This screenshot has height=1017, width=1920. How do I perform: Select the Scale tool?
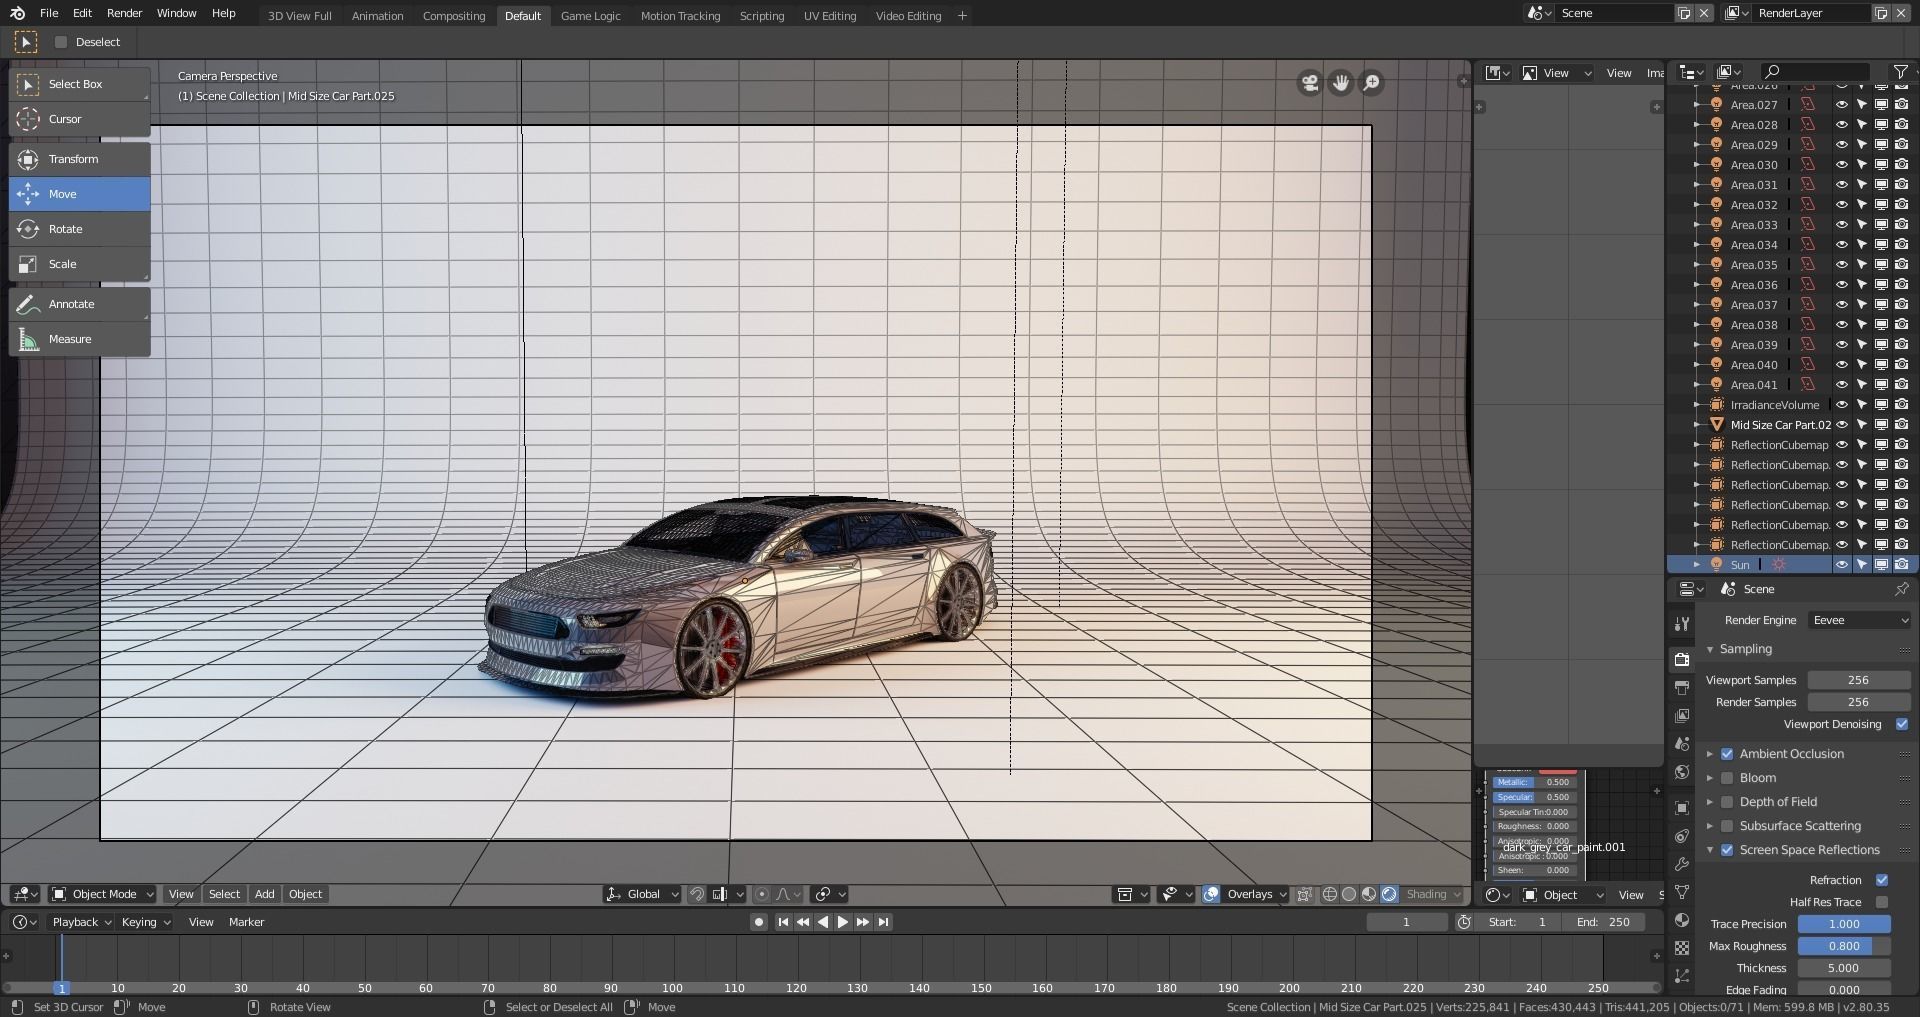coord(80,264)
